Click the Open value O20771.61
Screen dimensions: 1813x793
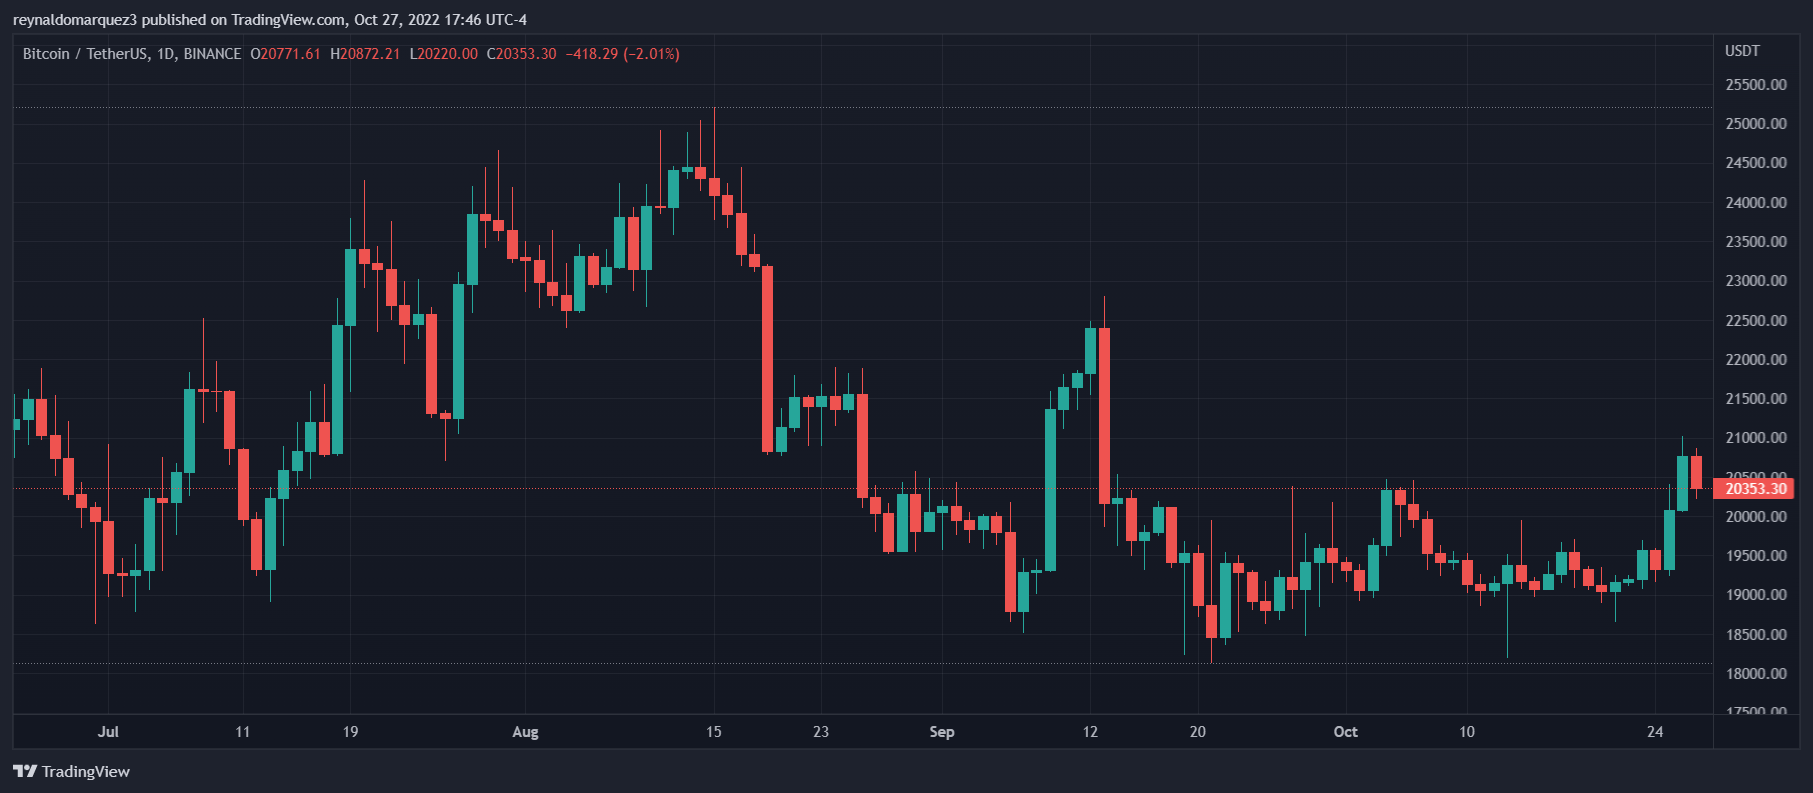285,54
